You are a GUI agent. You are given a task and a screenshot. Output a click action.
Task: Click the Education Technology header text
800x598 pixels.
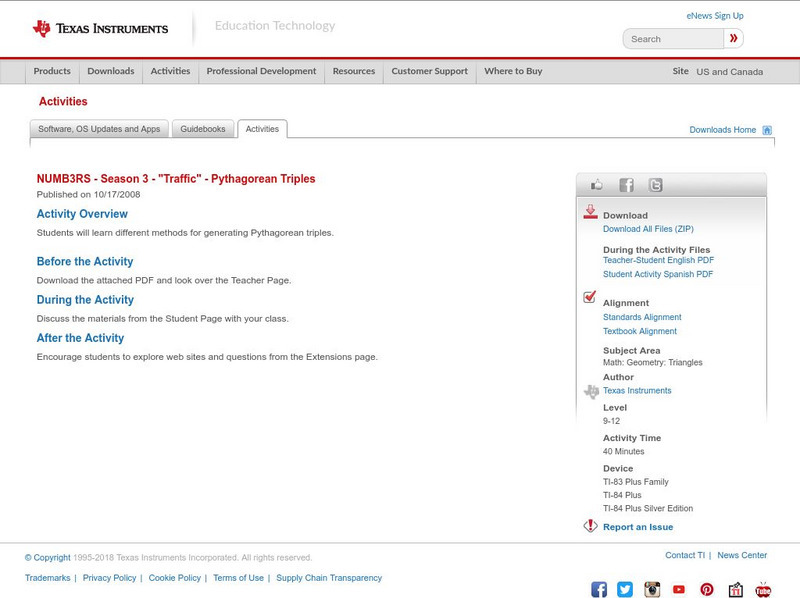coord(275,26)
